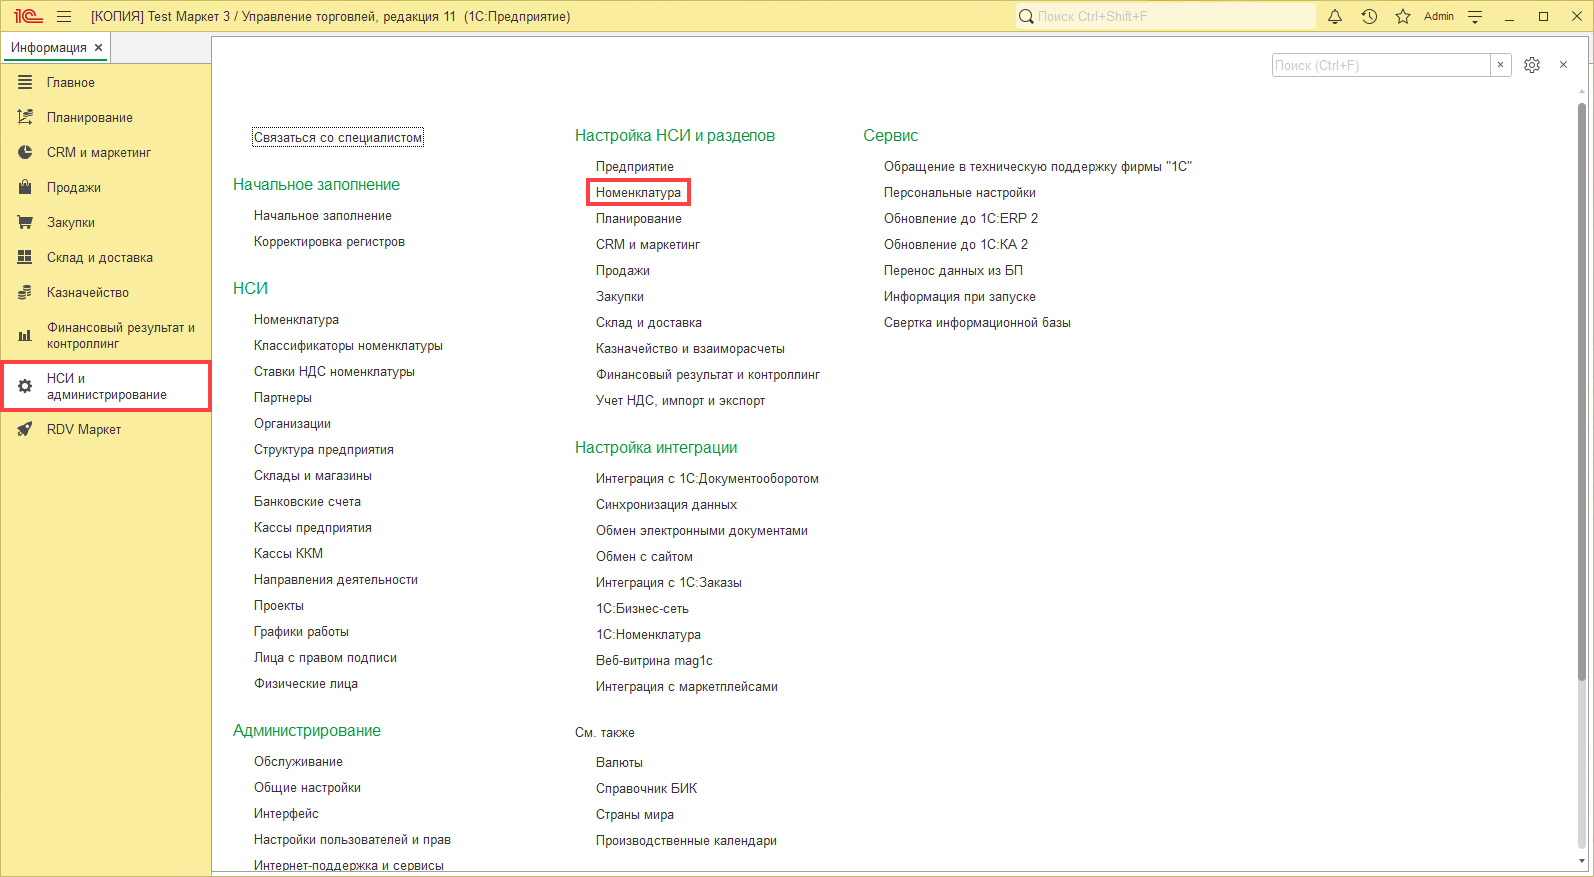1594x877 pixels.
Task: Open Свертка информационной базы link
Action: (x=977, y=323)
